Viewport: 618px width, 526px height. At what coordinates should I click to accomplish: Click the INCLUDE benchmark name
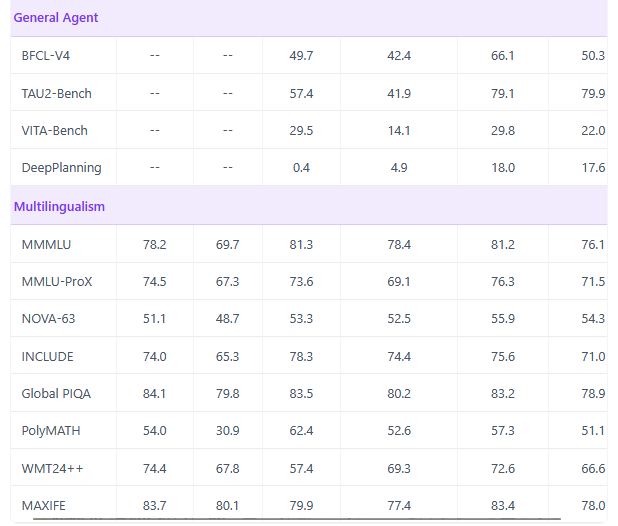point(47,356)
